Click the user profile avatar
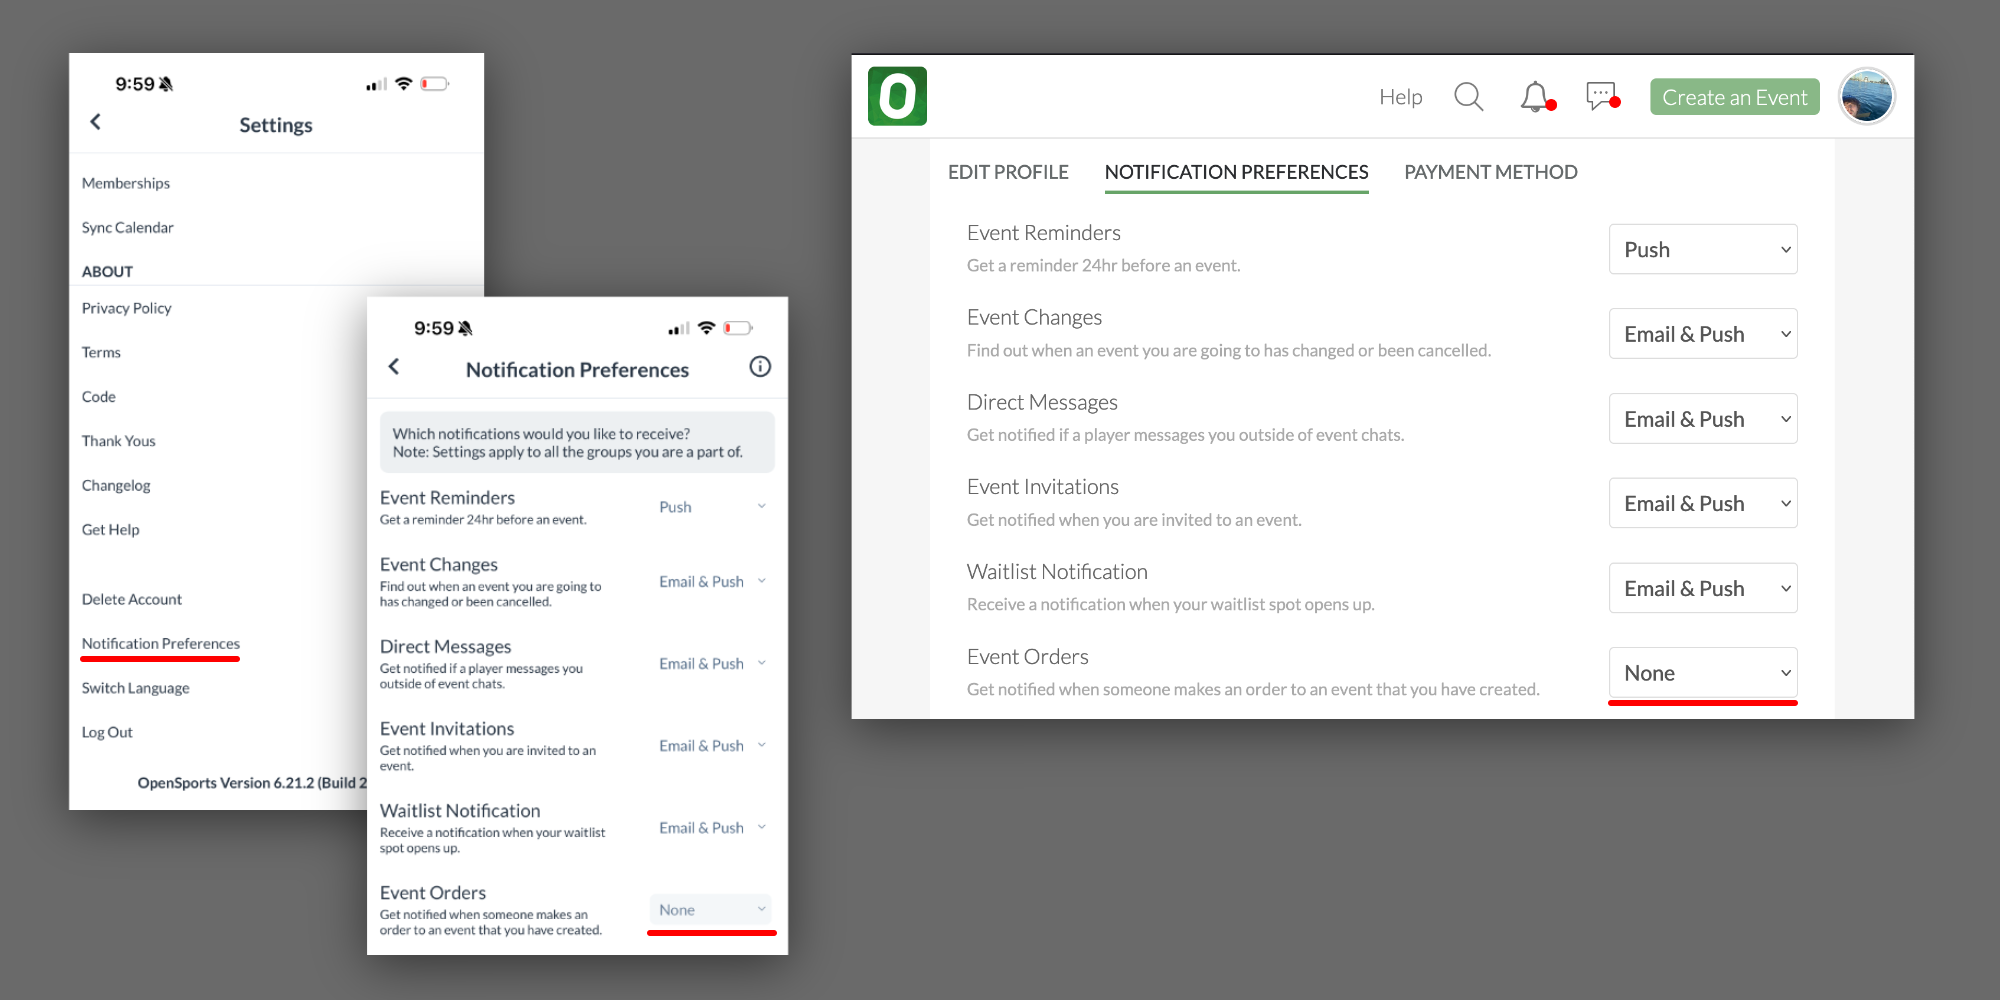Screen dimensions: 2000x1000 click(x=1866, y=97)
